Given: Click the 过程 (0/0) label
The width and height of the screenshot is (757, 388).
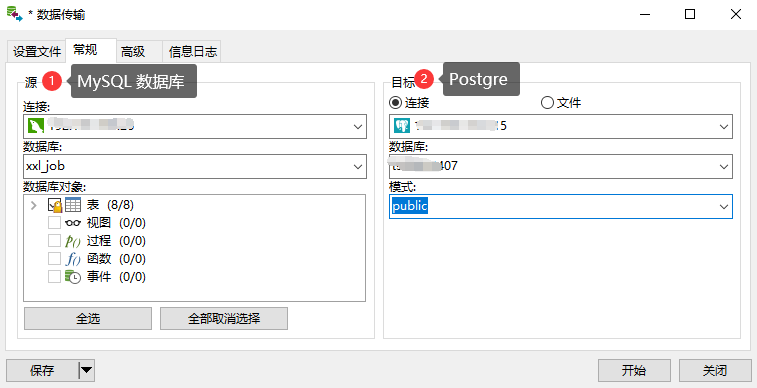Looking at the screenshot, I should pos(116,241).
